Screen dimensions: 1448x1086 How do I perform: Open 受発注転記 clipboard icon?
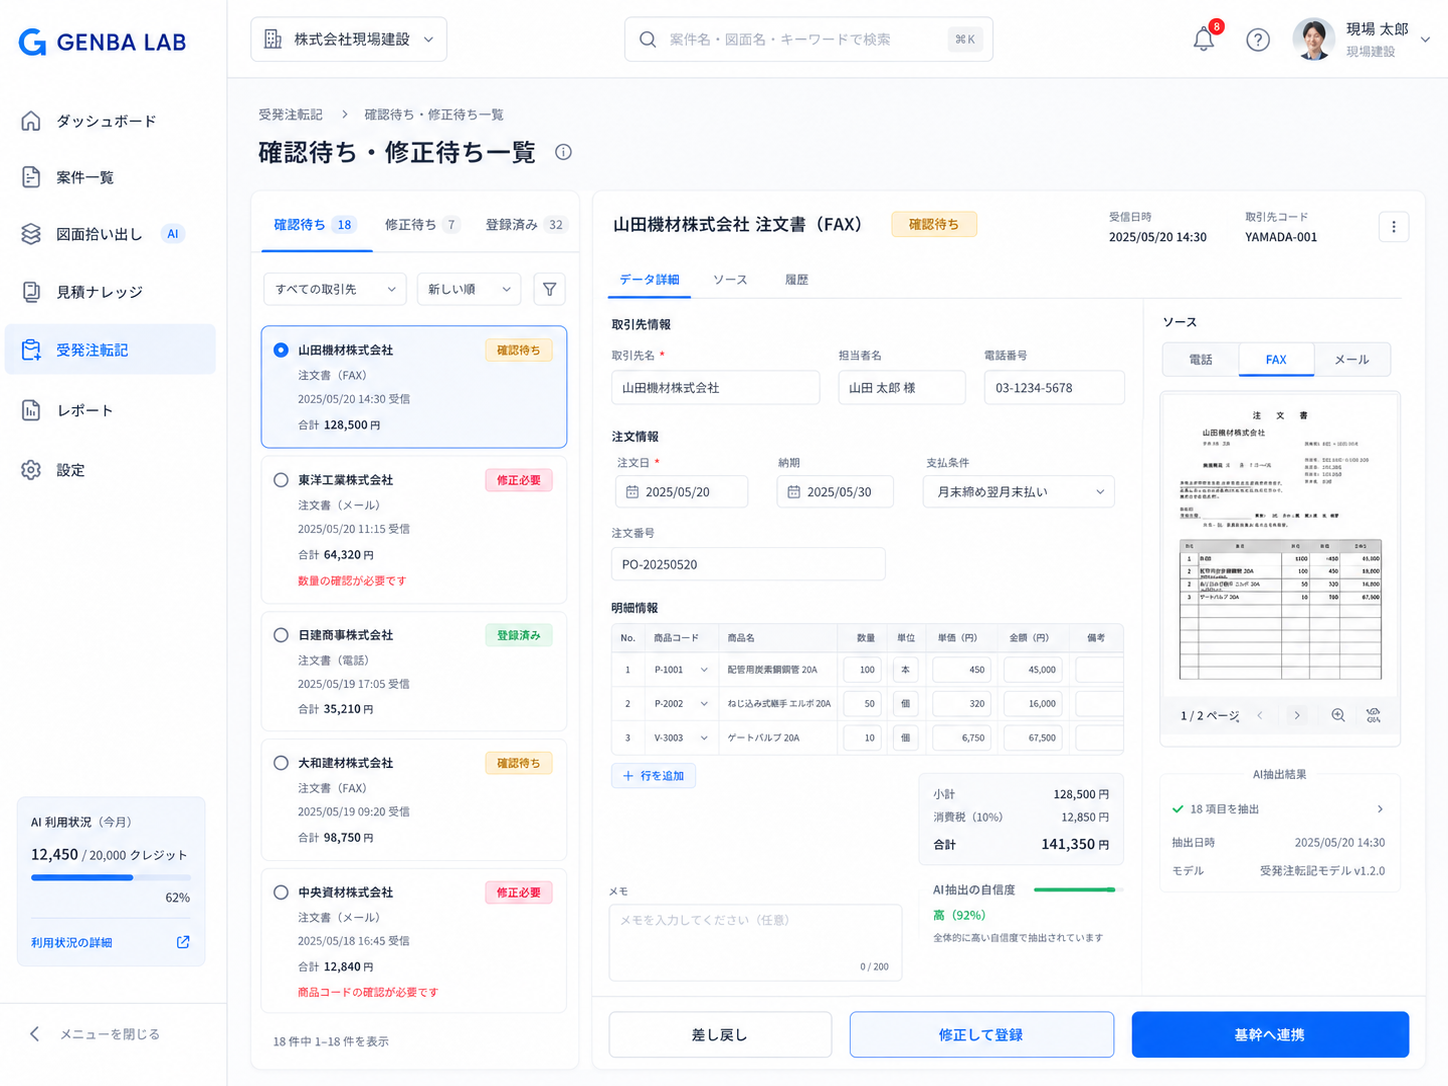point(31,350)
